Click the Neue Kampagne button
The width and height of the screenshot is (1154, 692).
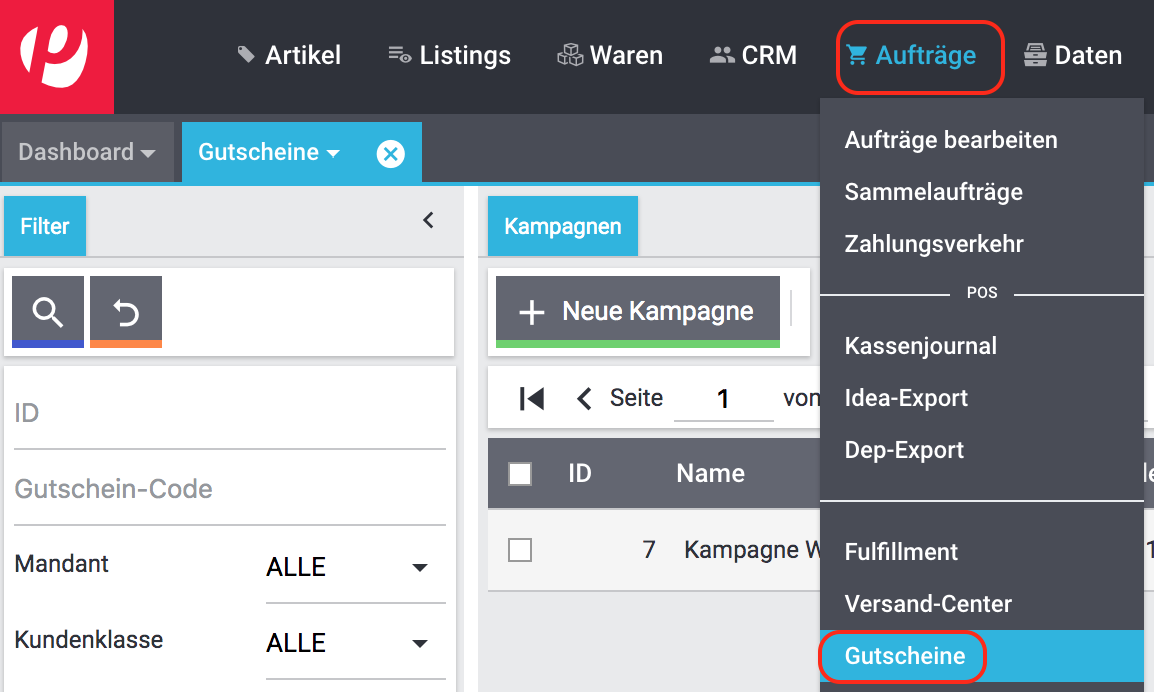(x=638, y=312)
